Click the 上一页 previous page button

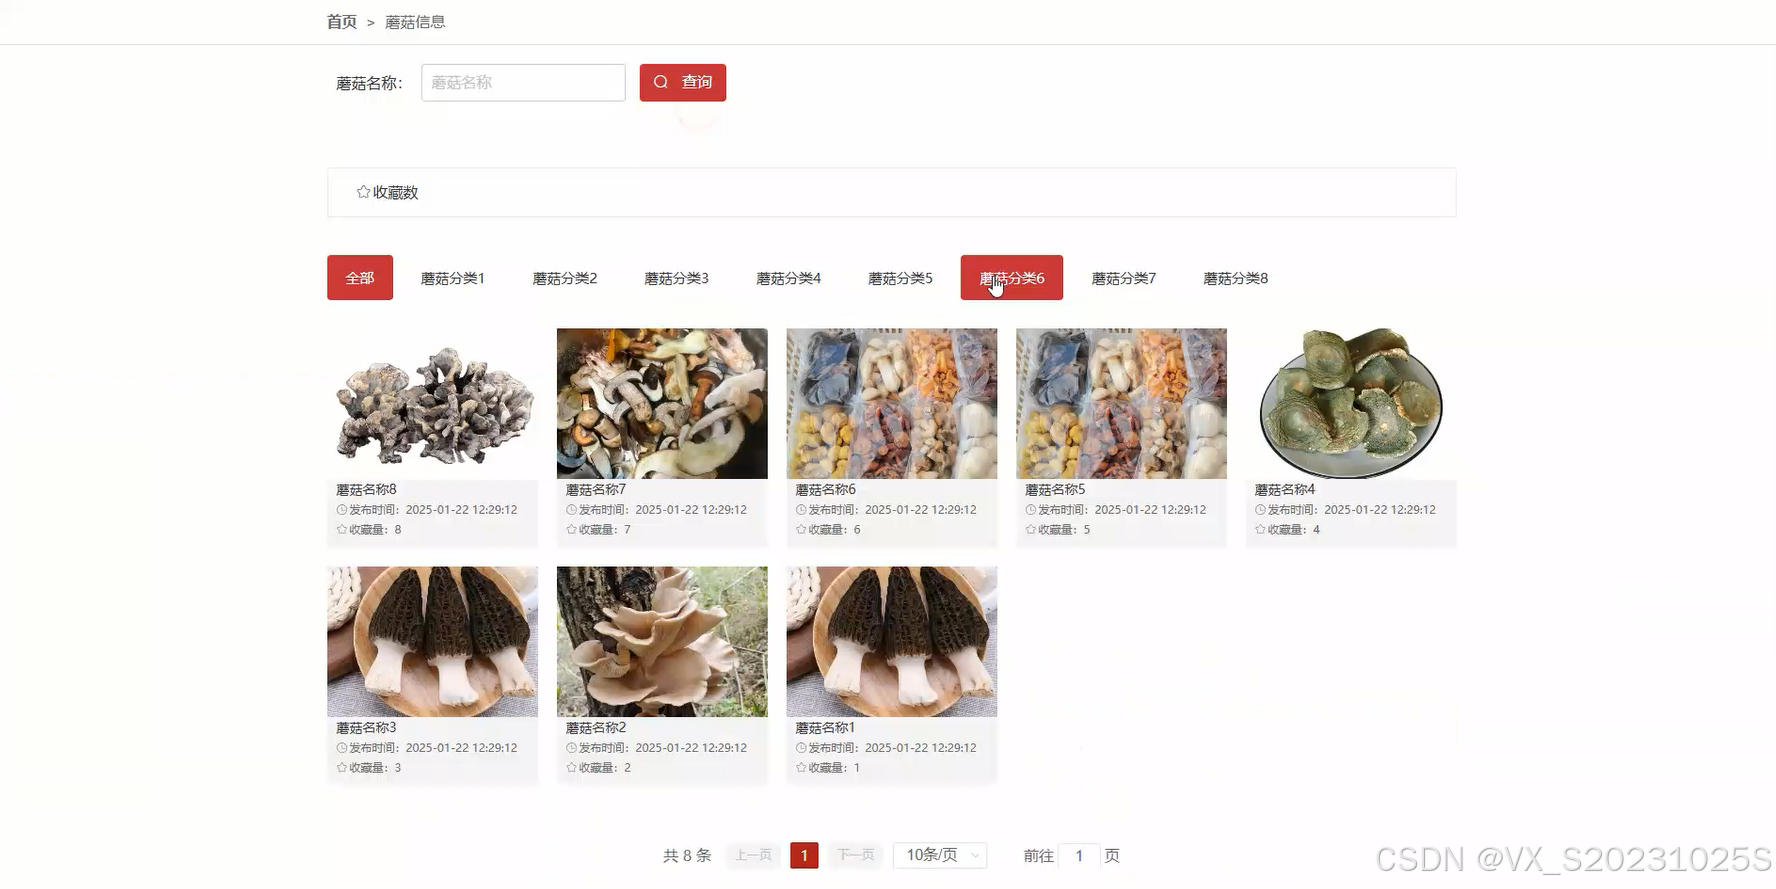tap(753, 855)
